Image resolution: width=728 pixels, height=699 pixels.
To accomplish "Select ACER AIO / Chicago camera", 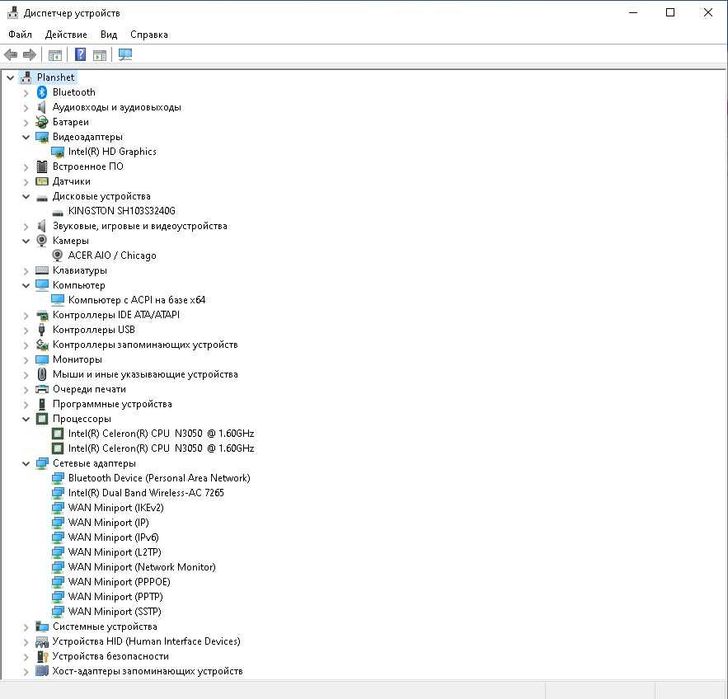I will tap(112, 255).
